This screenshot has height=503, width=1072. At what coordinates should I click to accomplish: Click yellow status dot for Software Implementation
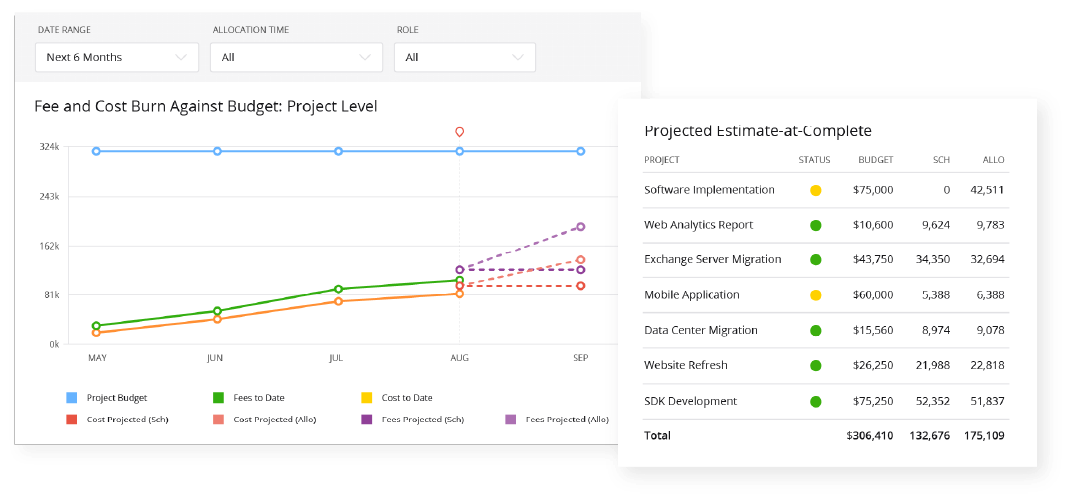815,190
